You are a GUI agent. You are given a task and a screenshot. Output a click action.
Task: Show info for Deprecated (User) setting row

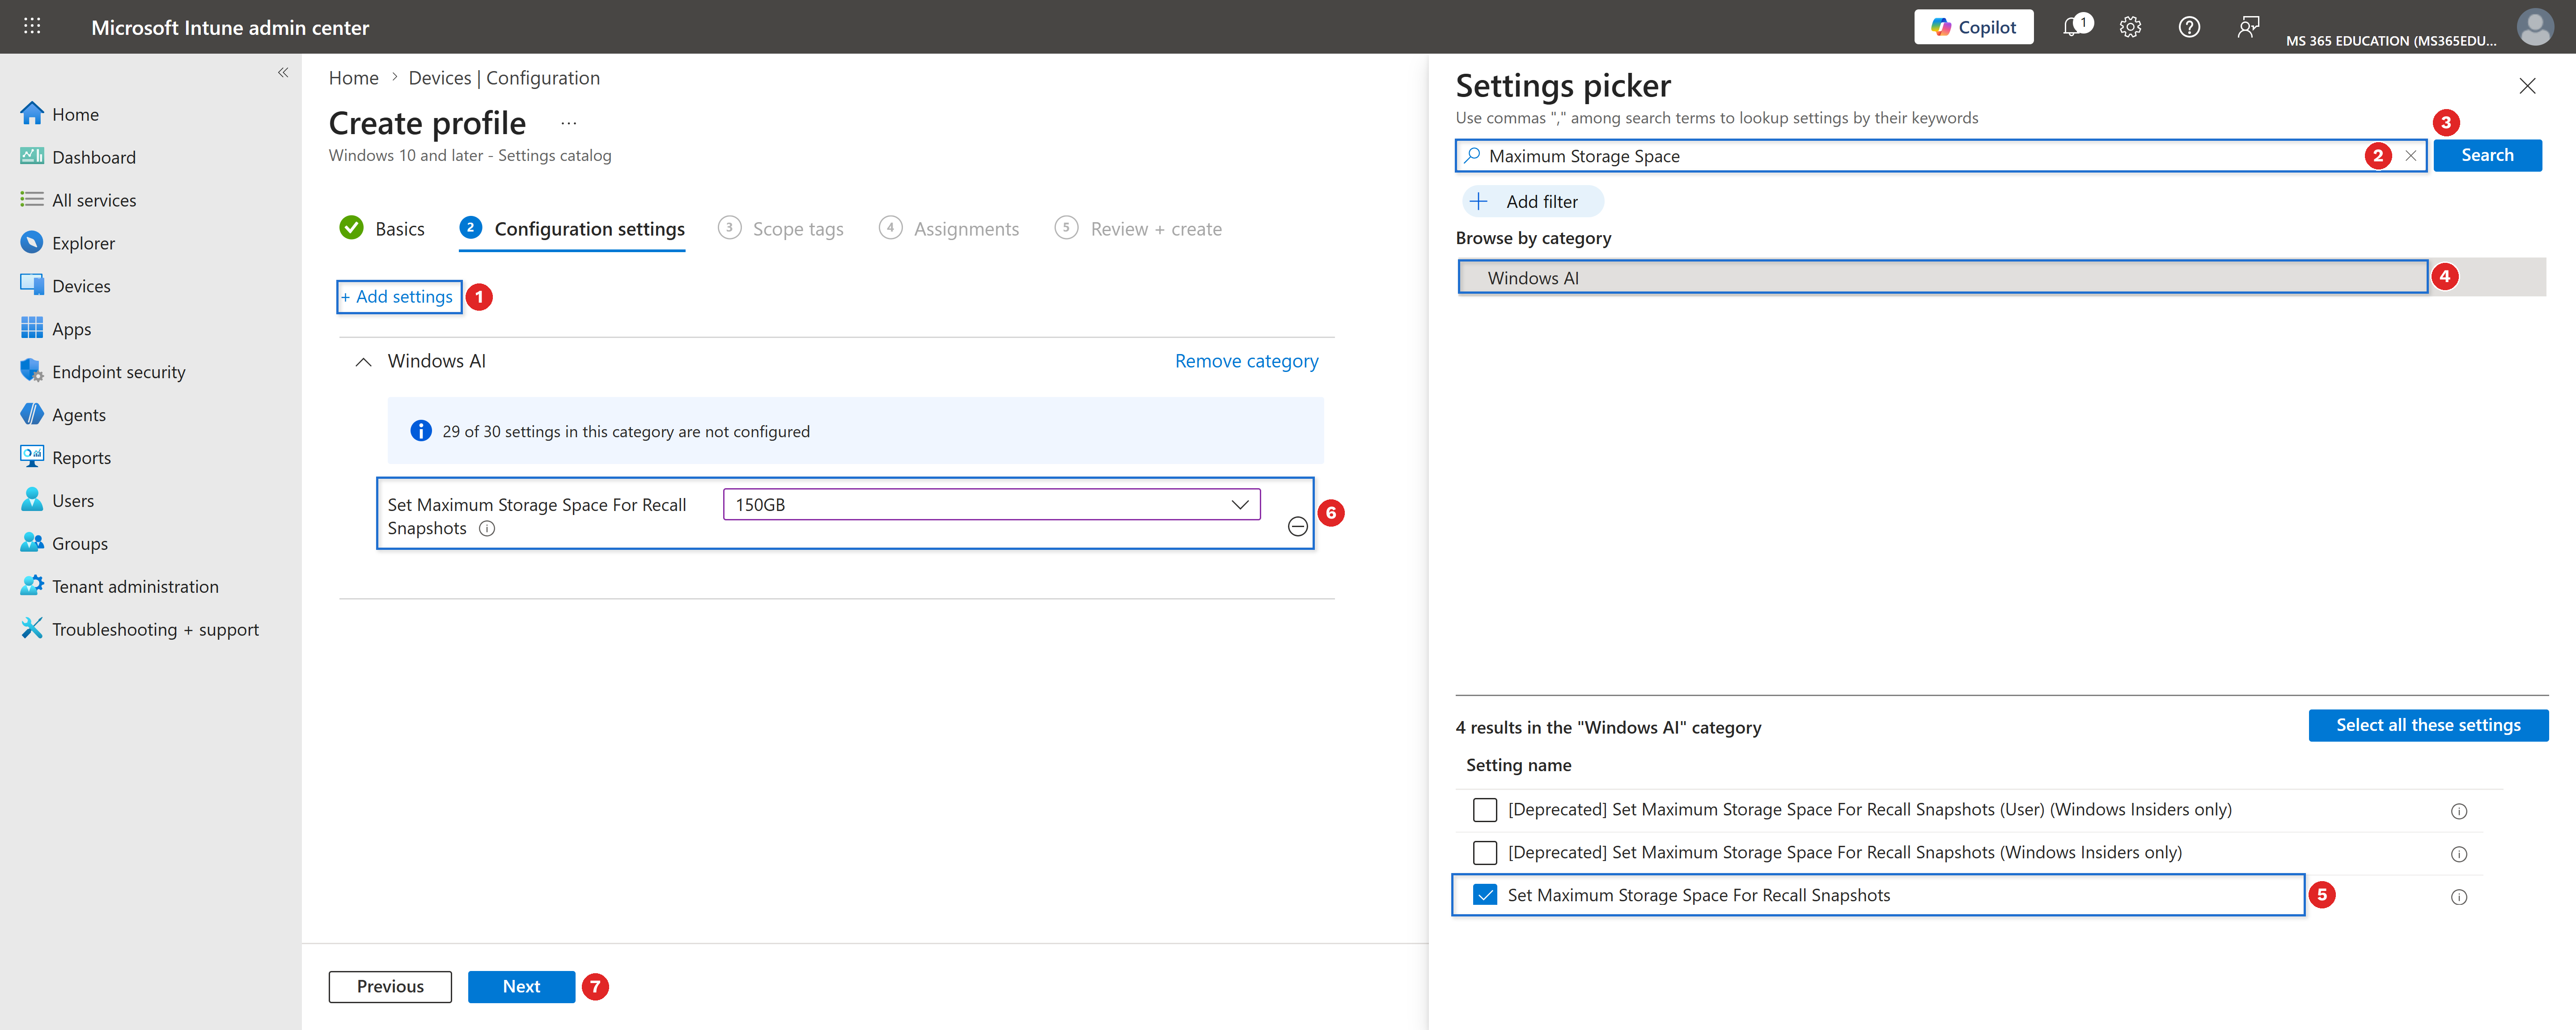click(x=2459, y=811)
